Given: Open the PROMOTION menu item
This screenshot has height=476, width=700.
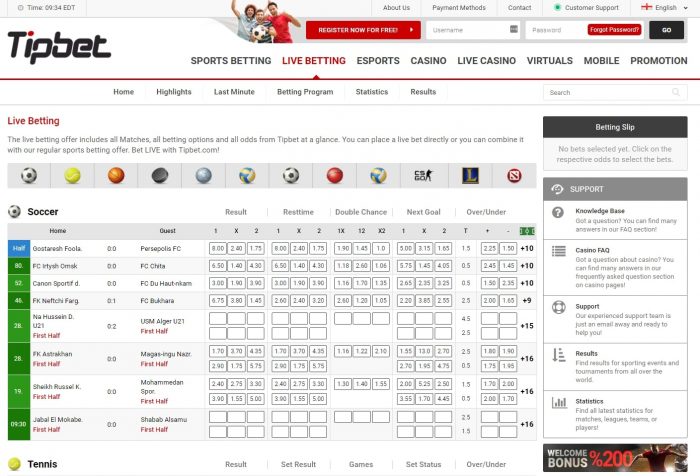Looking at the screenshot, I should pyautogui.click(x=659, y=61).
